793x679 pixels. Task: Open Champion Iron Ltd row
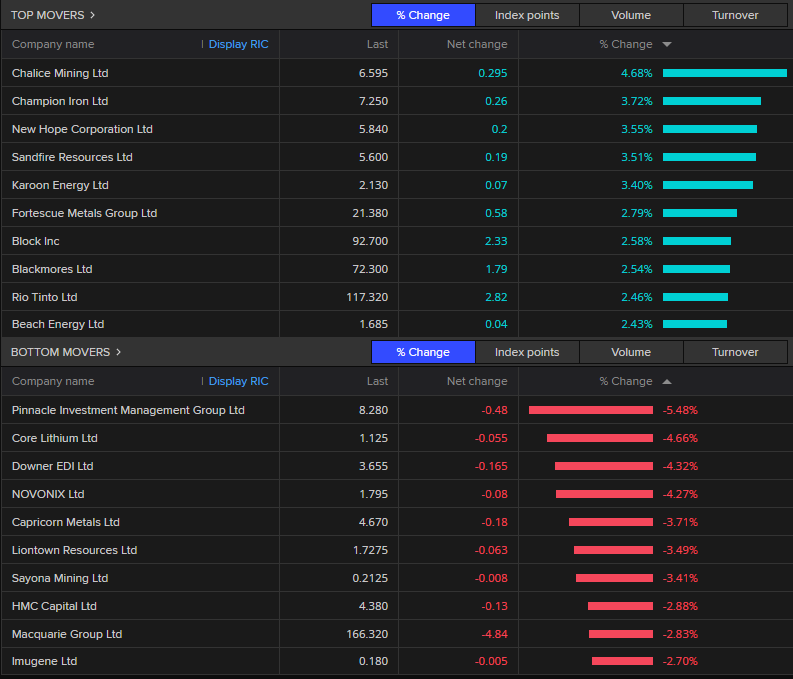click(396, 101)
